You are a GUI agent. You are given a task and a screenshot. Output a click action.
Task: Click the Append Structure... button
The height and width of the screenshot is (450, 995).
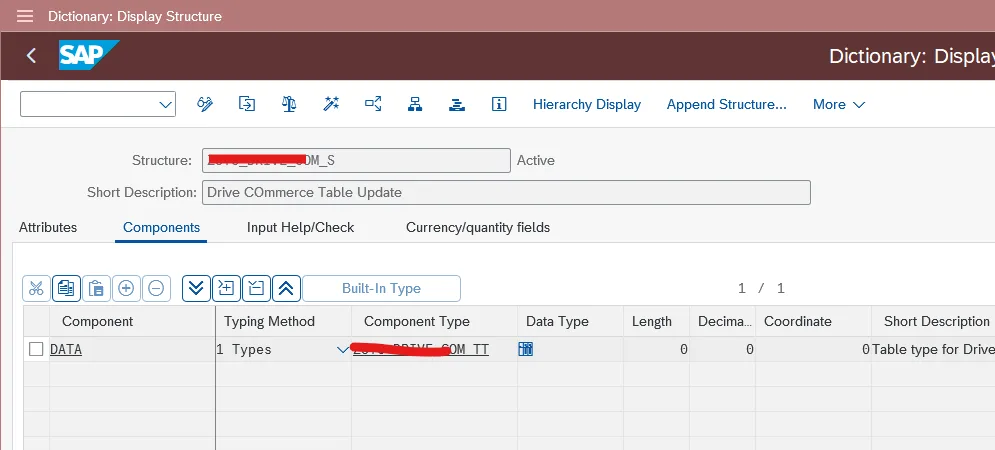click(x=726, y=104)
